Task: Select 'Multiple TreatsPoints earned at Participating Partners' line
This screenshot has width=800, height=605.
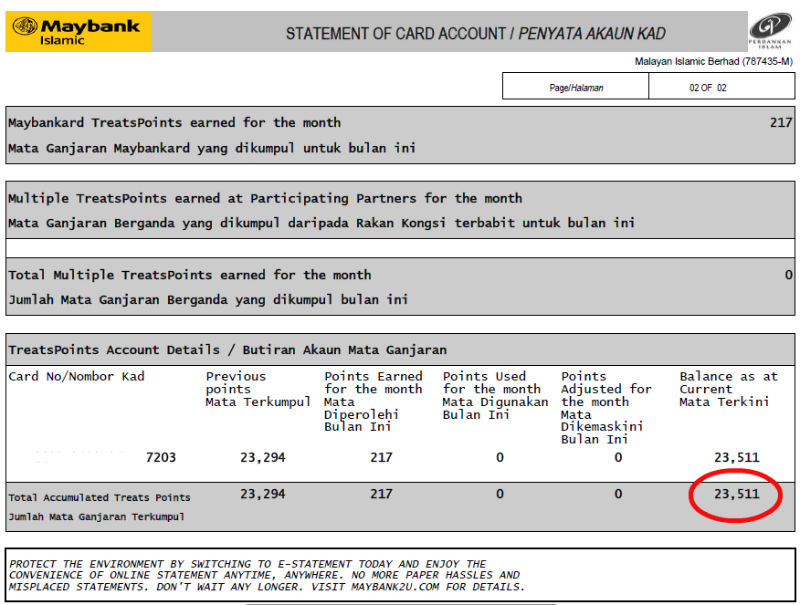Action: 265,198
